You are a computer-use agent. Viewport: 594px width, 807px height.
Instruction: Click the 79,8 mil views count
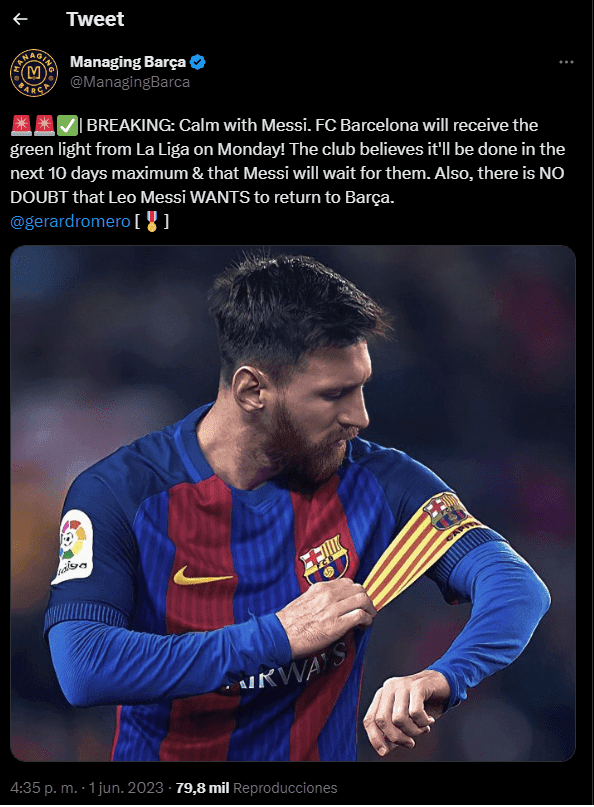202,787
